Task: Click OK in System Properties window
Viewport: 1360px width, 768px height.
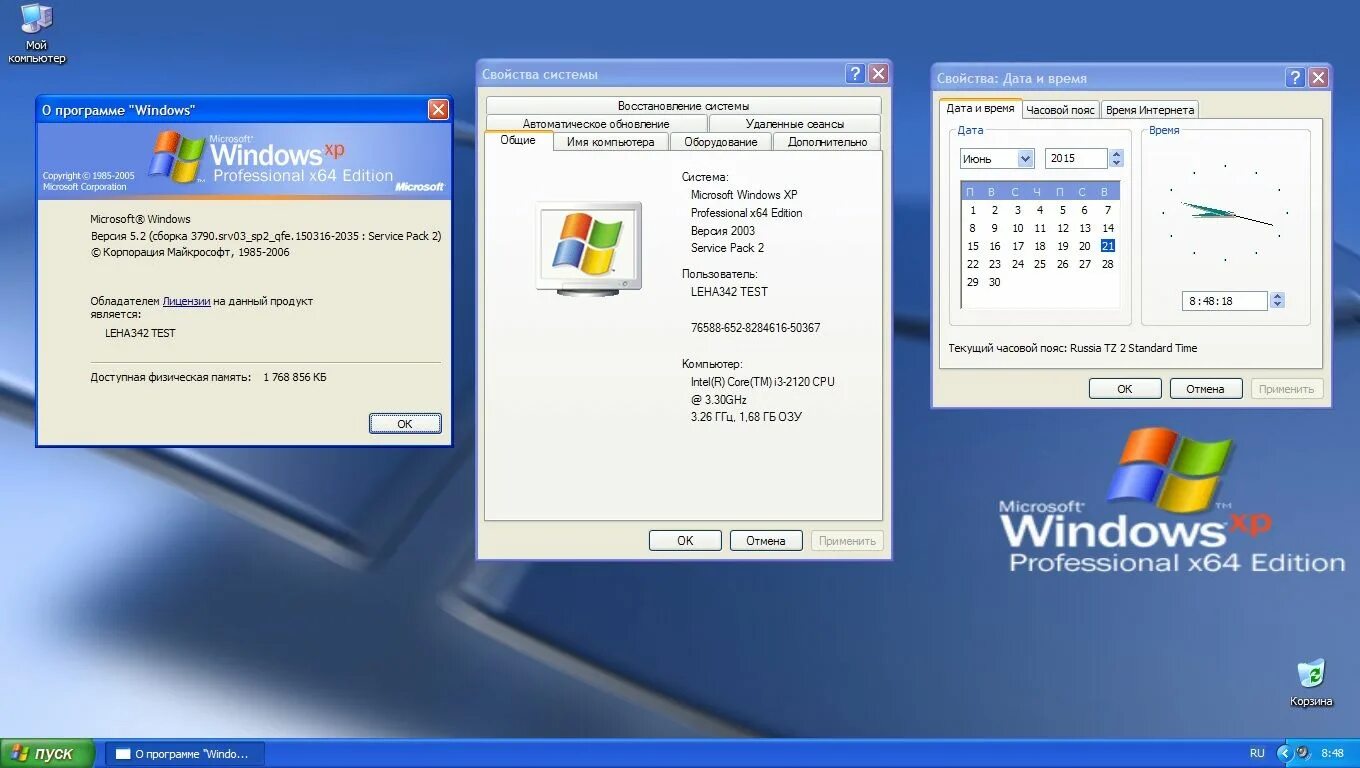Action: pos(685,541)
